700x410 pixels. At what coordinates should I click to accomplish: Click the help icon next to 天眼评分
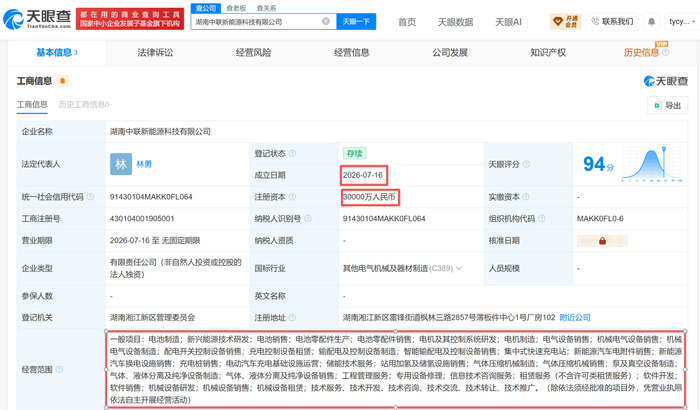coord(526,164)
